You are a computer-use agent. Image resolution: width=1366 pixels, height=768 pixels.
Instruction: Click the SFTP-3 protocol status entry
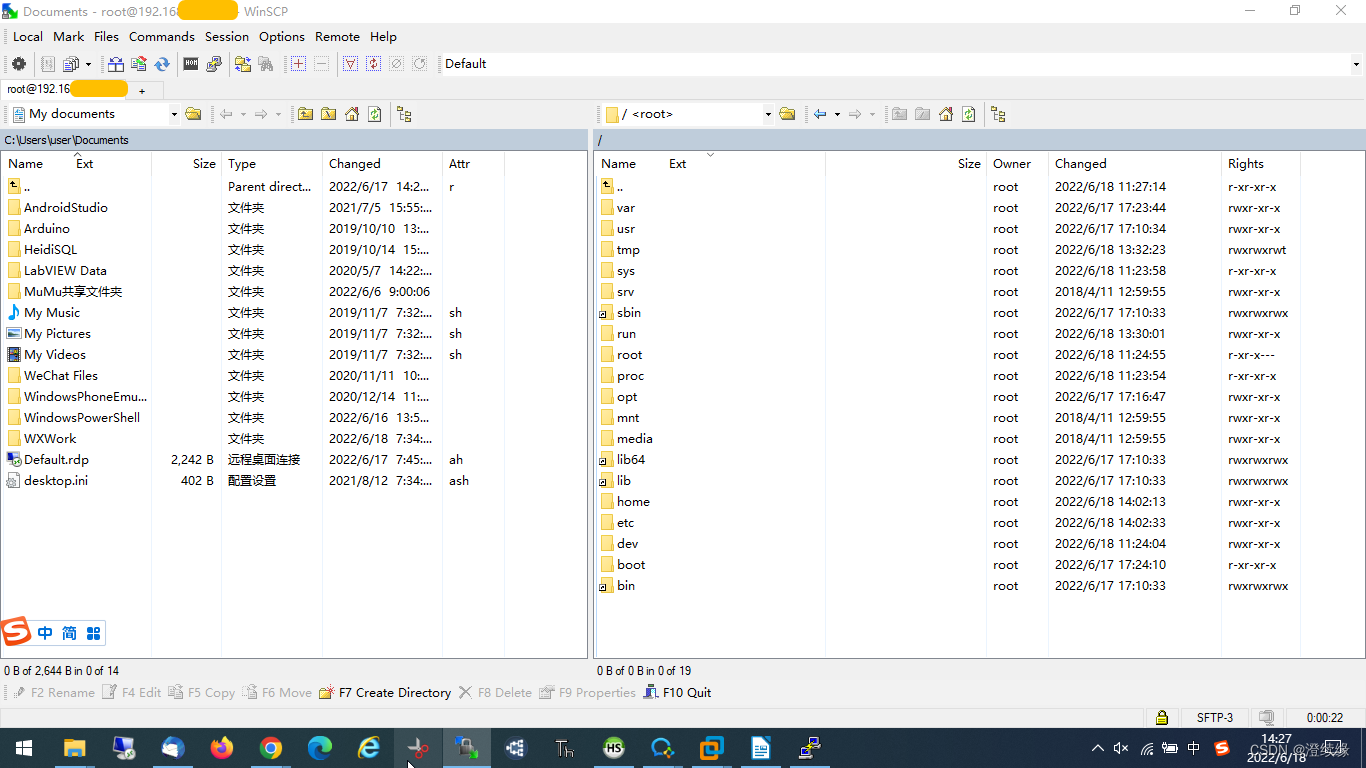point(1215,717)
